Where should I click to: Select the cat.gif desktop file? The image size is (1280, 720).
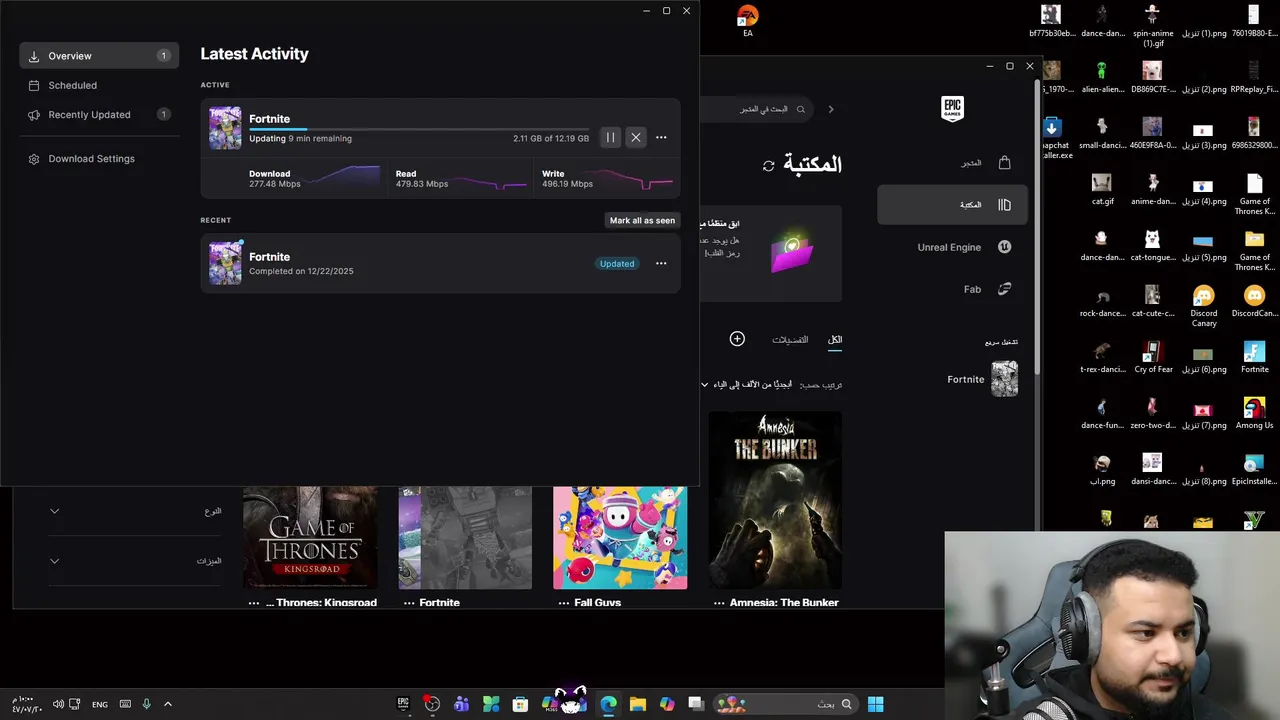(1102, 189)
